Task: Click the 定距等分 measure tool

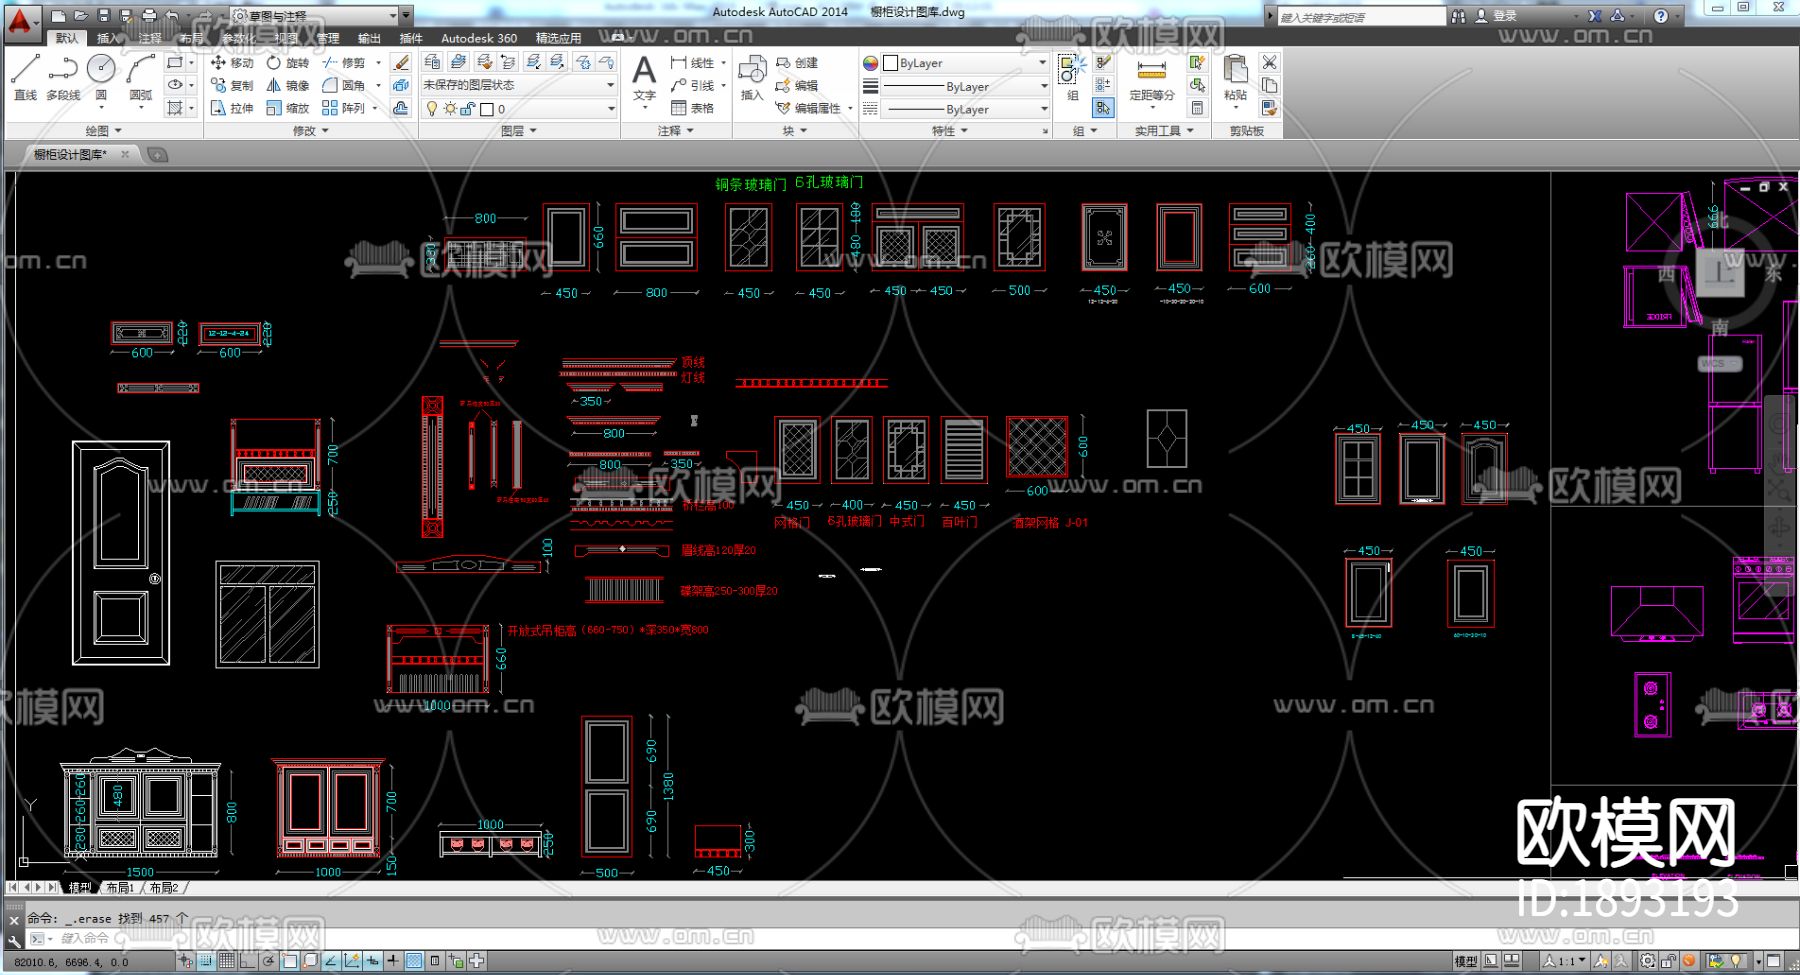Action: (x=1151, y=78)
